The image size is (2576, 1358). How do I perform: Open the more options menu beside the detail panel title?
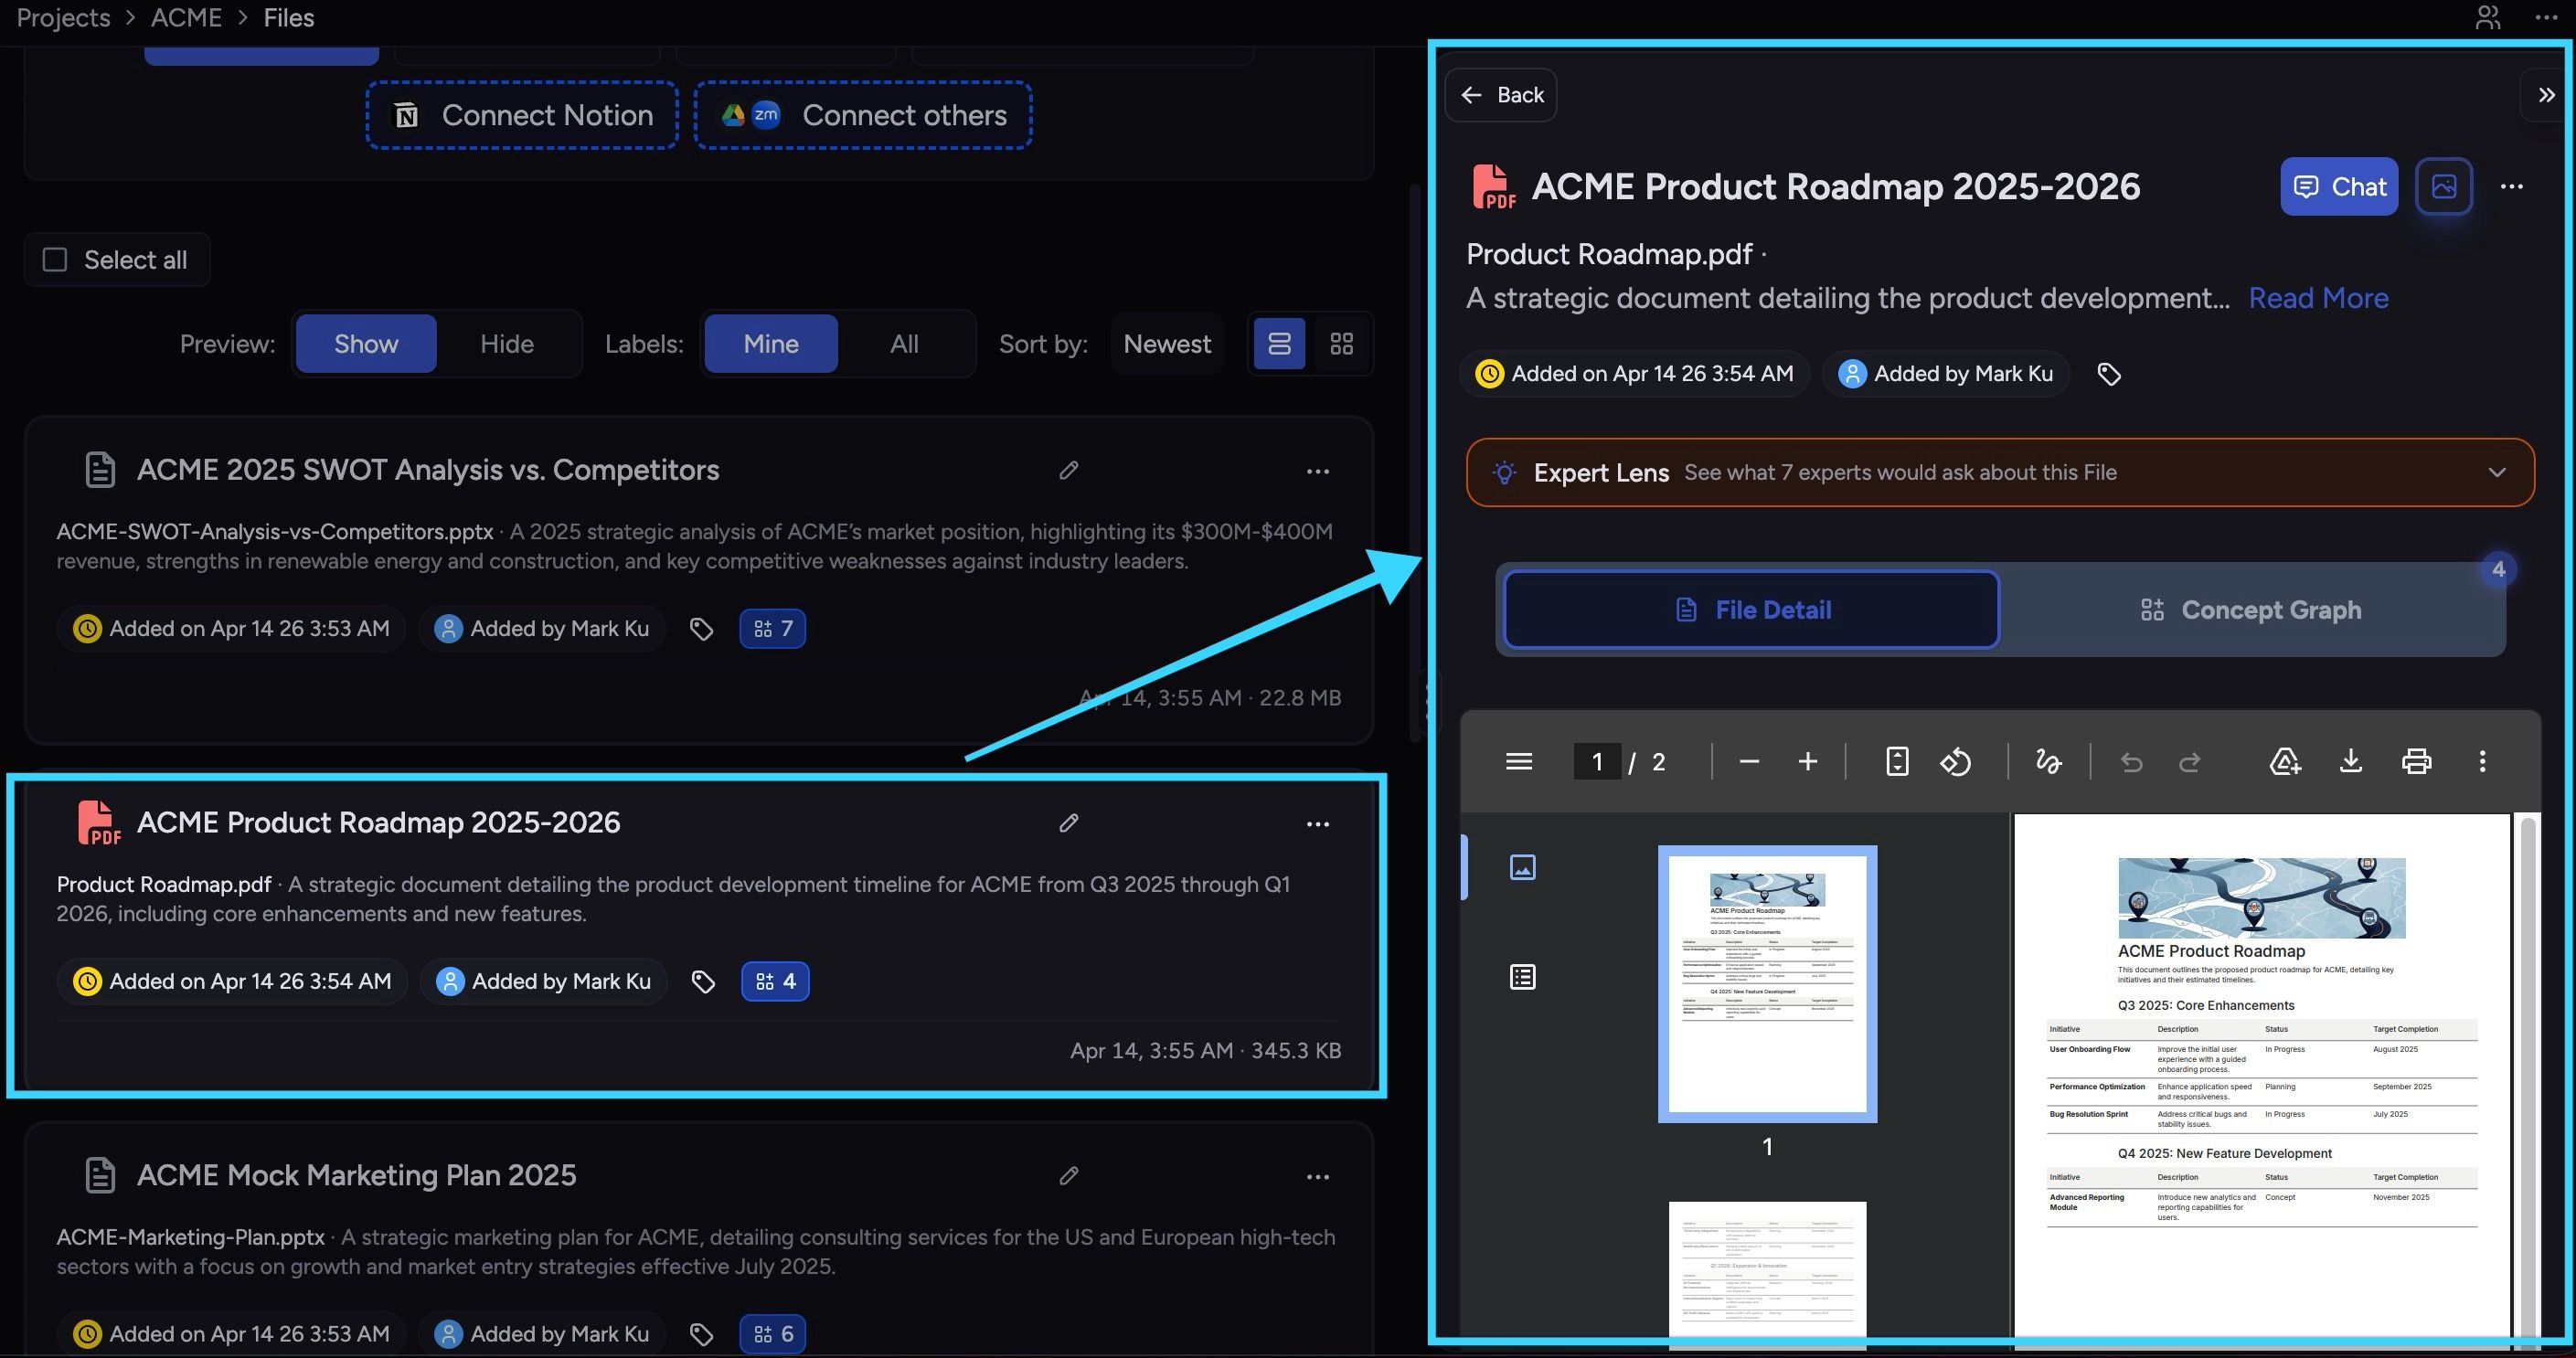[x=2511, y=187]
